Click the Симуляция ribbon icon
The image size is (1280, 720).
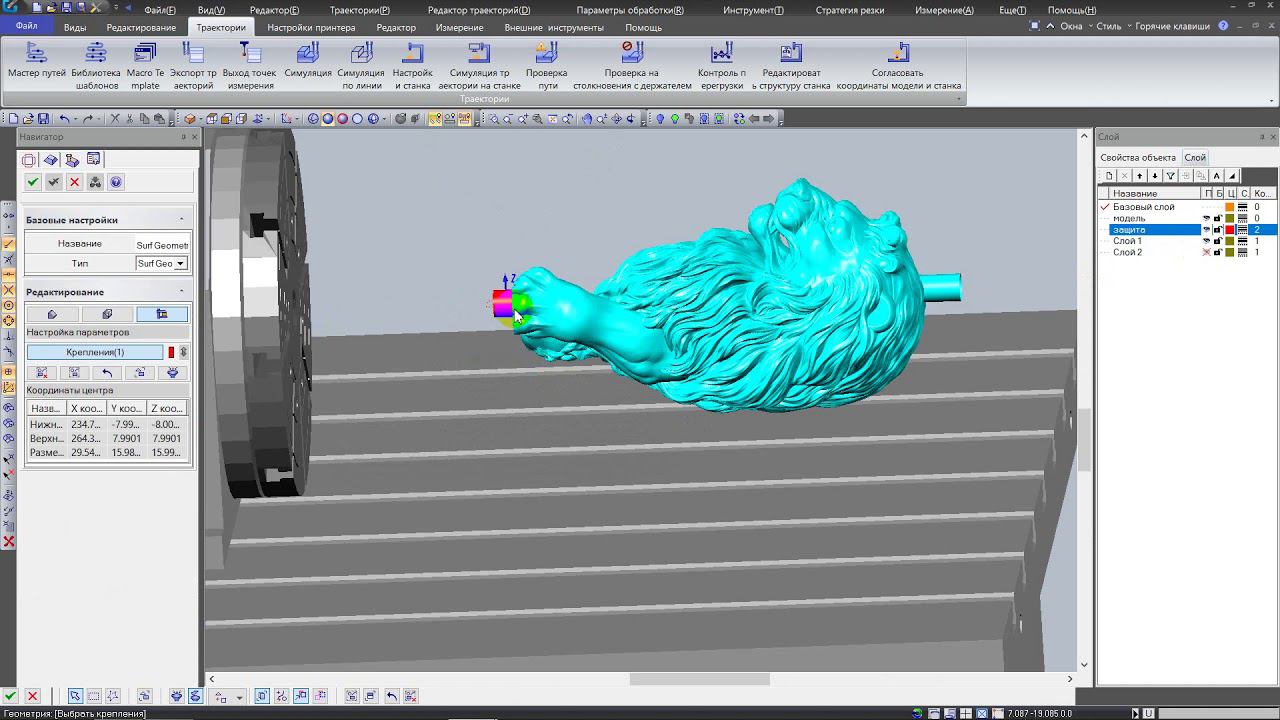308,54
